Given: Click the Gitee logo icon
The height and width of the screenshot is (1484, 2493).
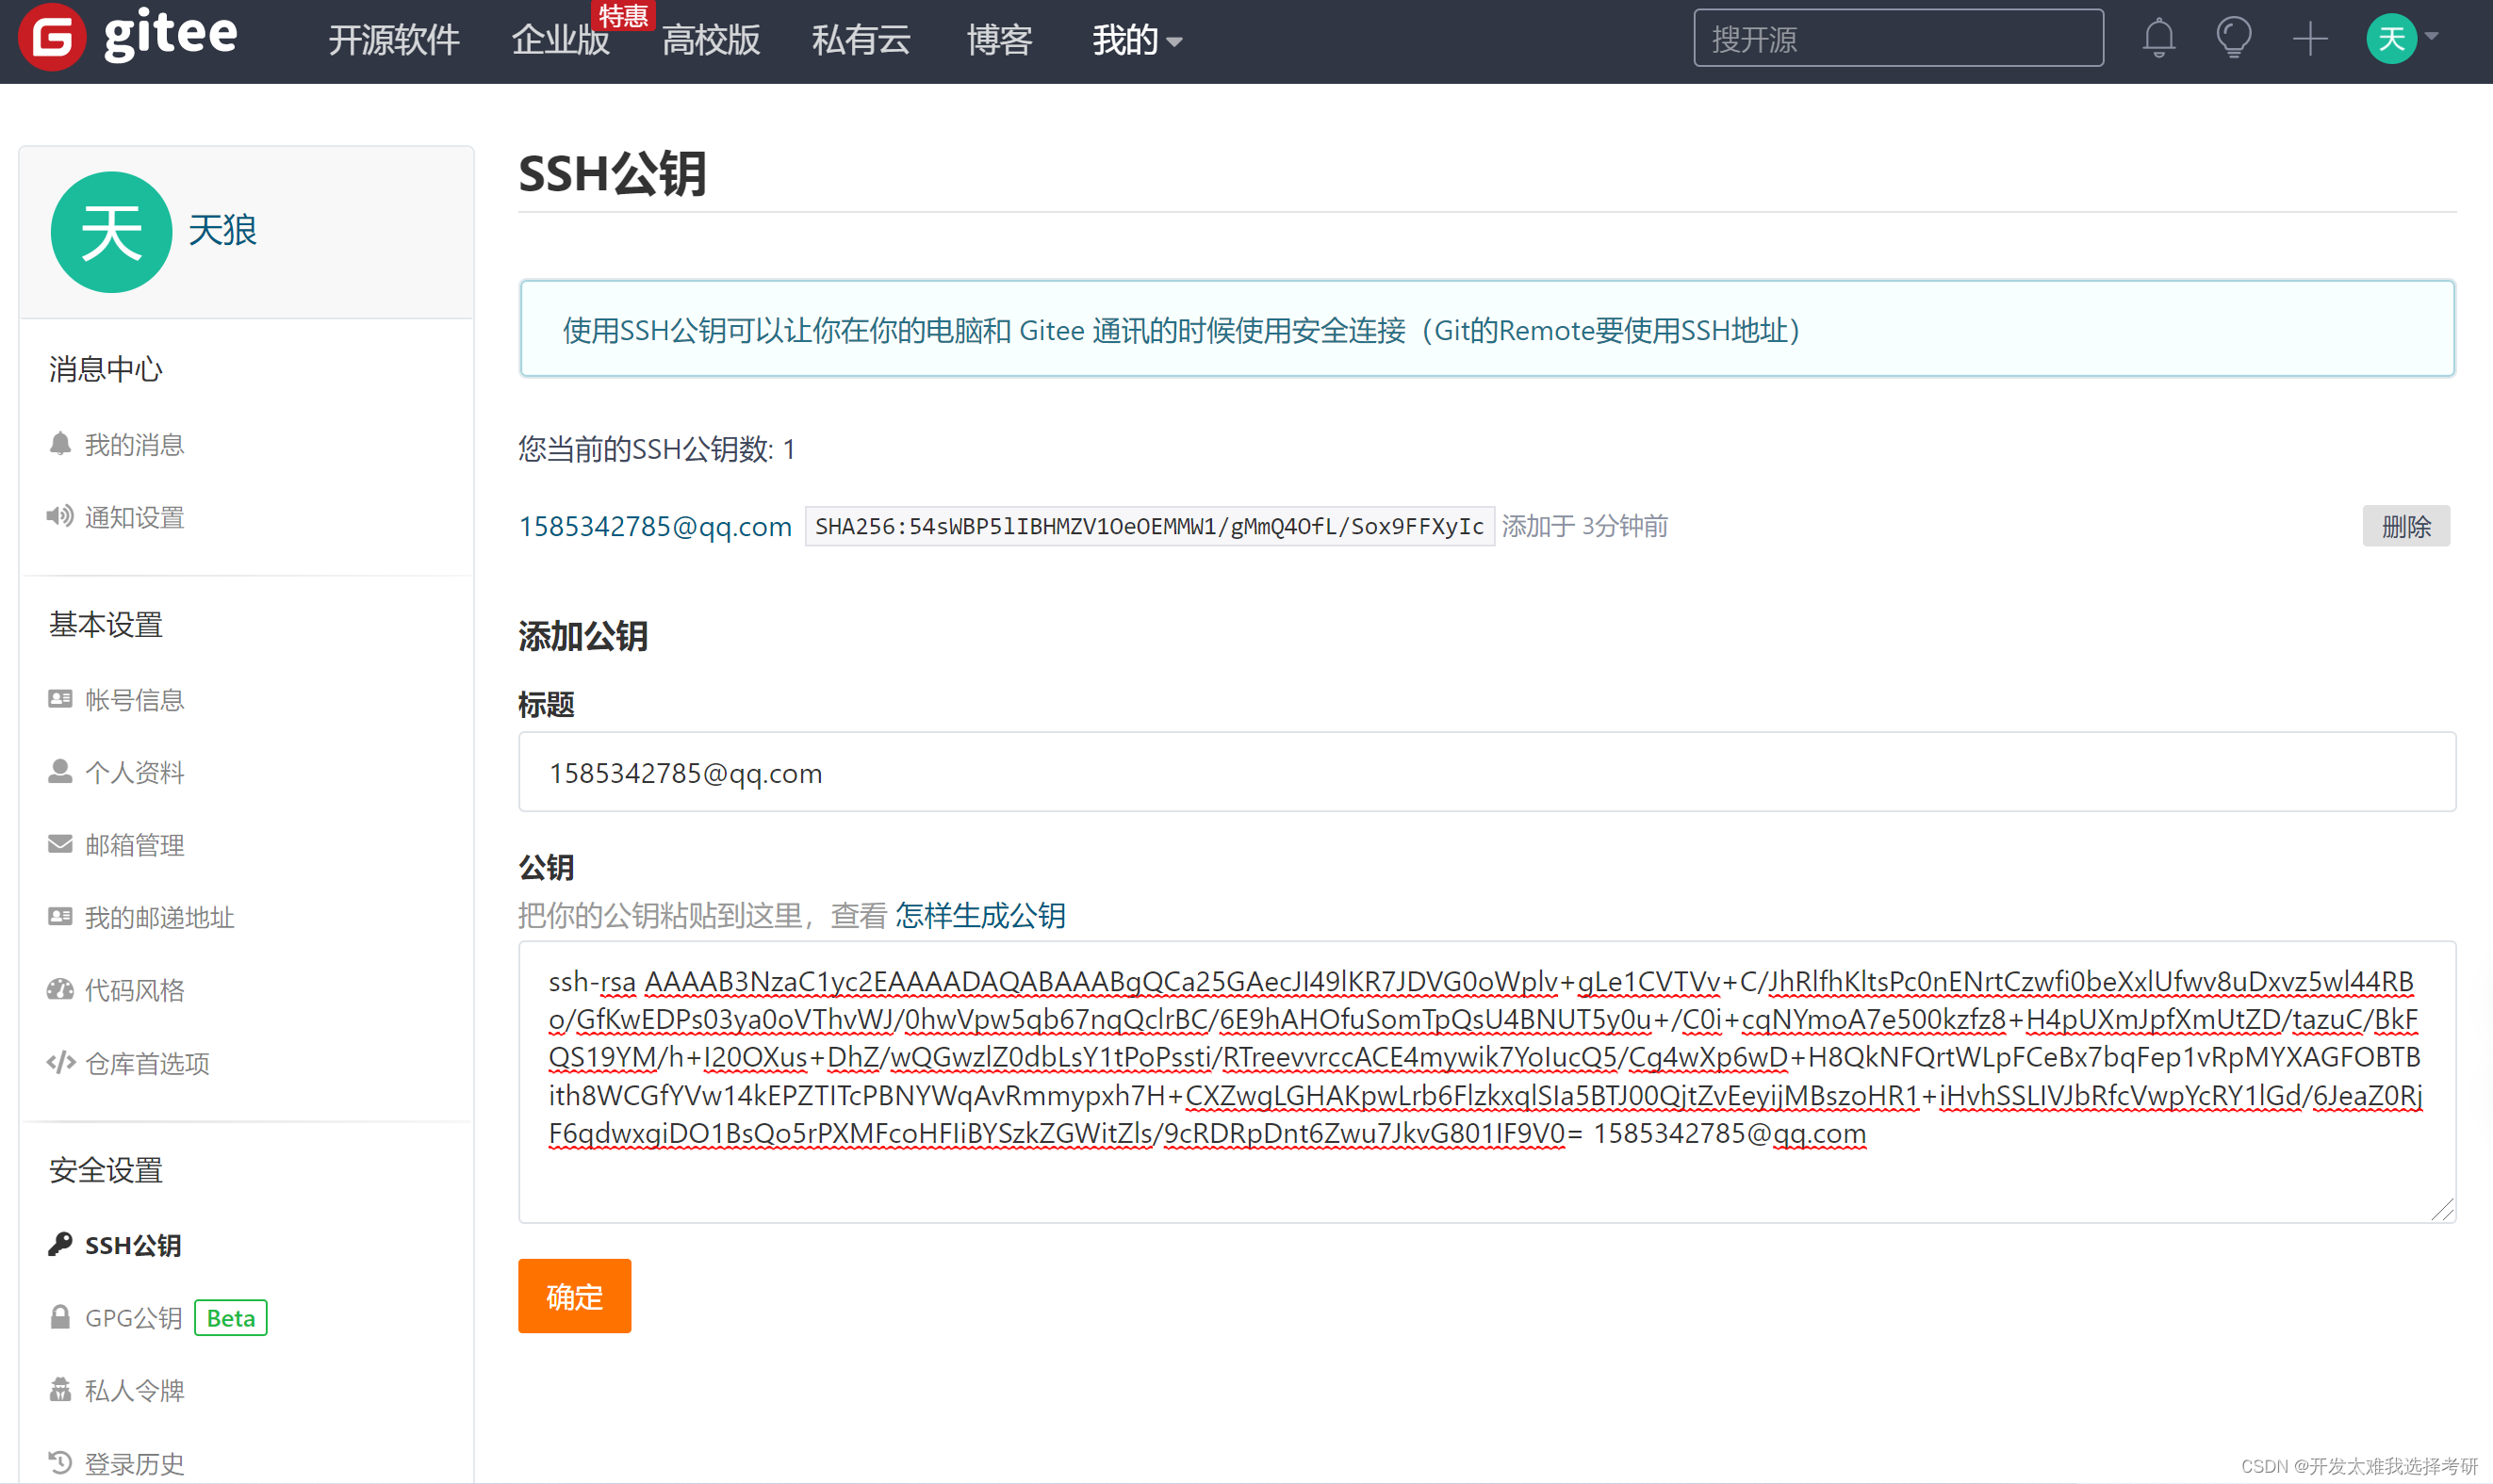Looking at the screenshot, I should click(x=52, y=38).
